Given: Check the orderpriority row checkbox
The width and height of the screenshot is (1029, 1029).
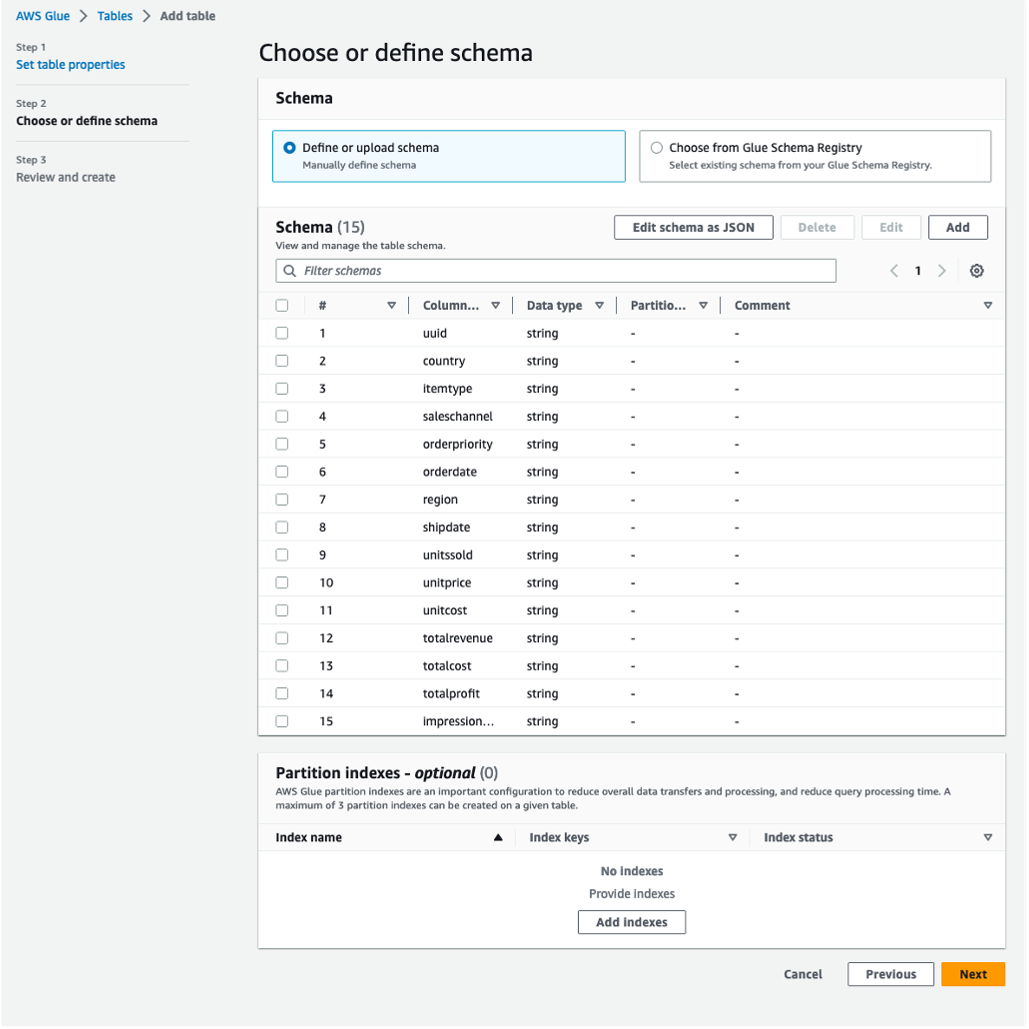Looking at the screenshot, I should [282, 444].
